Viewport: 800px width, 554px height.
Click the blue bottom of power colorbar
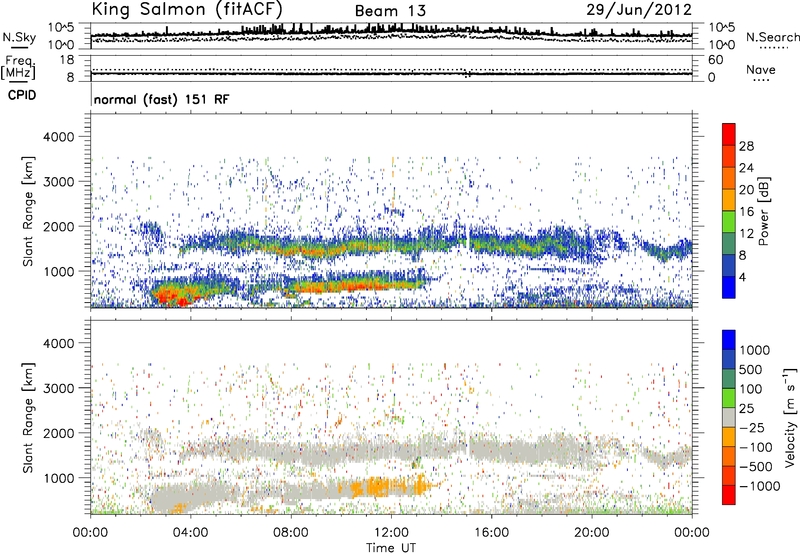click(x=729, y=288)
